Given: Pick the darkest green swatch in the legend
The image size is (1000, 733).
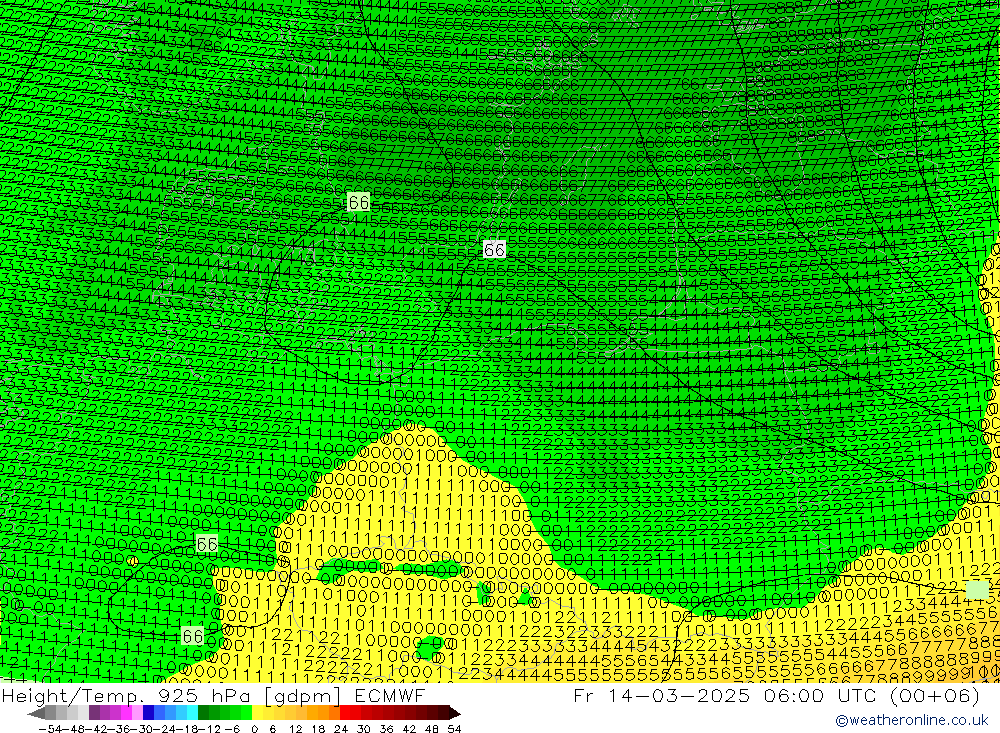Looking at the screenshot, I should [x=203, y=713].
